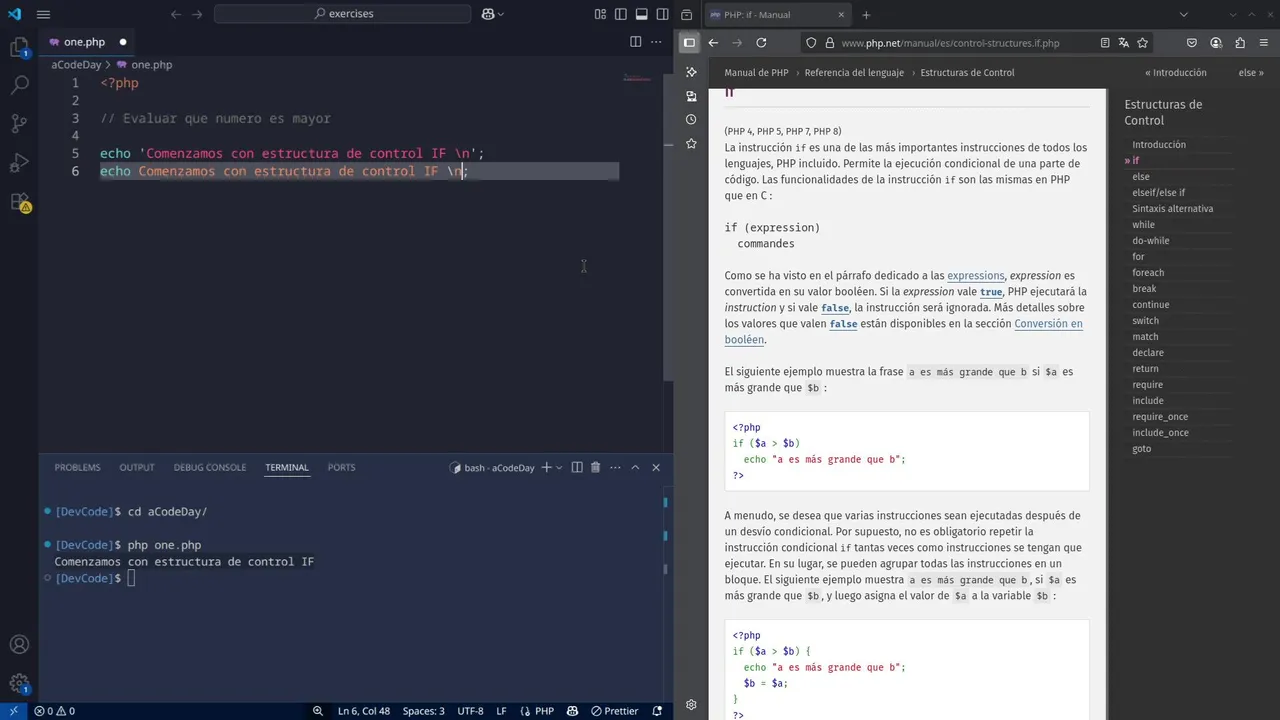Open the Source Control view
1280x720 pixels.
[x=19, y=124]
